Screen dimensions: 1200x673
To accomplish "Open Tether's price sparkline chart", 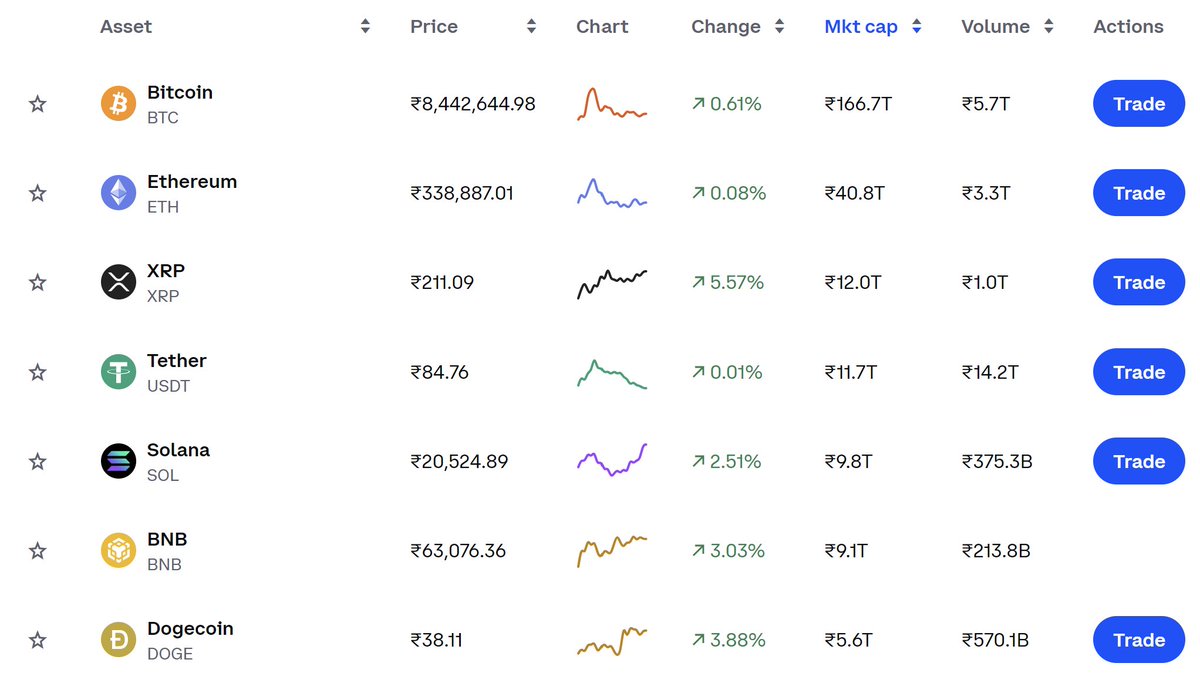I will point(612,373).
